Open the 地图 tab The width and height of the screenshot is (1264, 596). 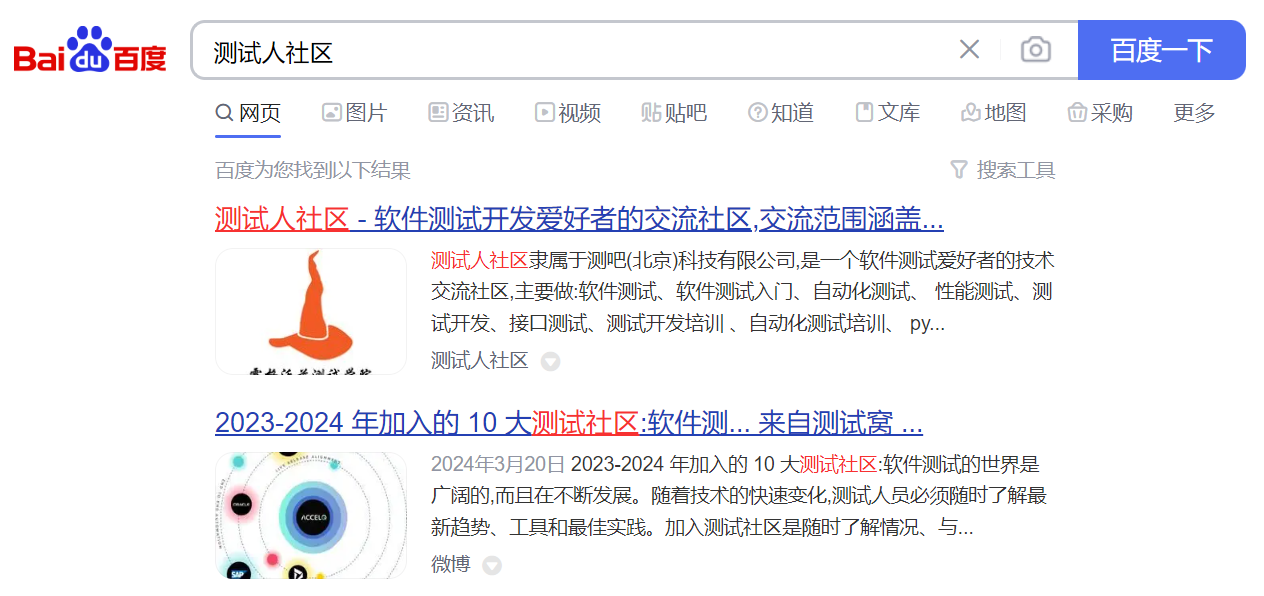point(994,113)
